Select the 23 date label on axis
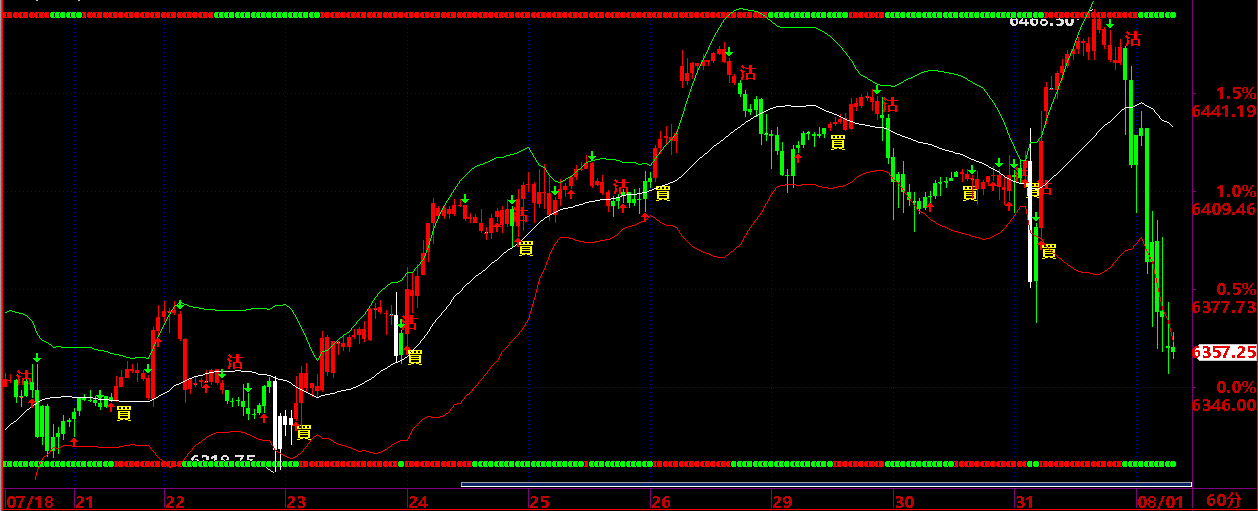This screenshot has width=1258, height=511. [x=296, y=501]
